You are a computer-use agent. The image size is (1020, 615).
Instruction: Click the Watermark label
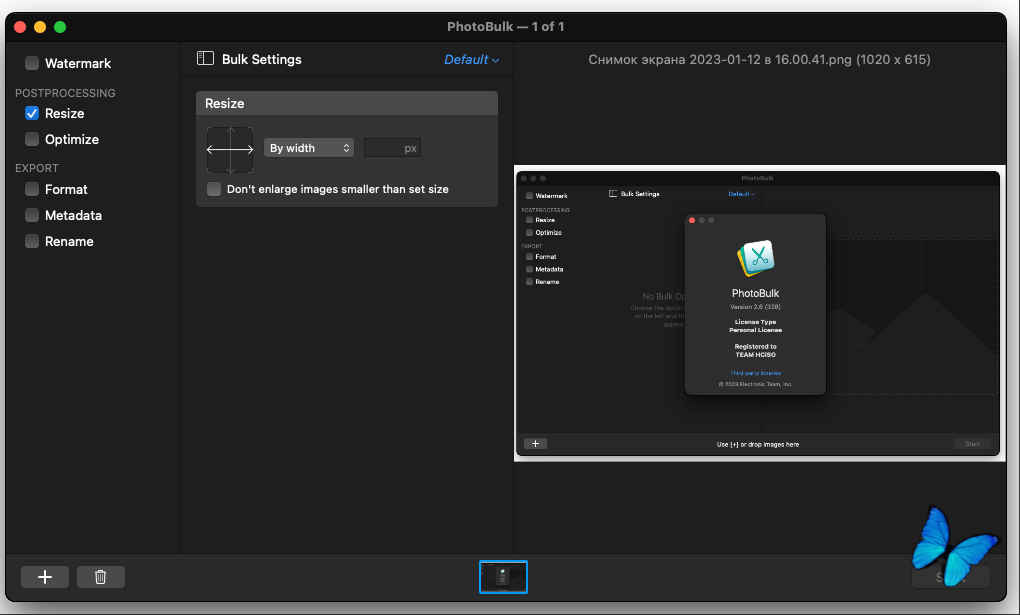tap(78, 63)
